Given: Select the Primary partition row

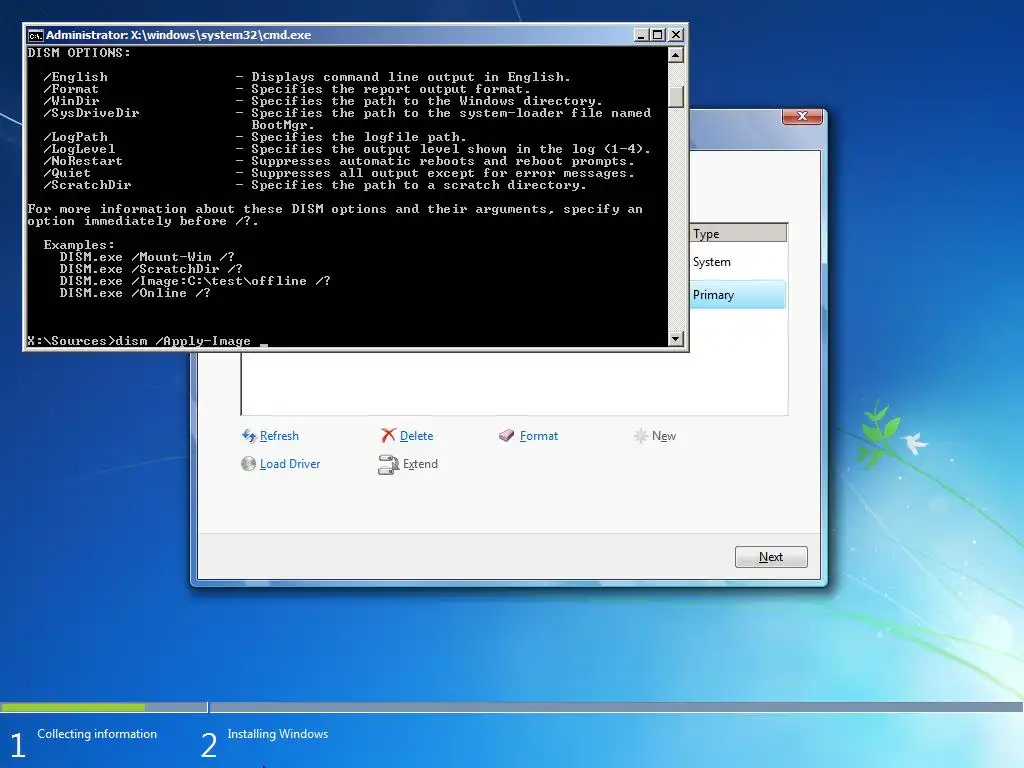Looking at the screenshot, I should (x=738, y=295).
